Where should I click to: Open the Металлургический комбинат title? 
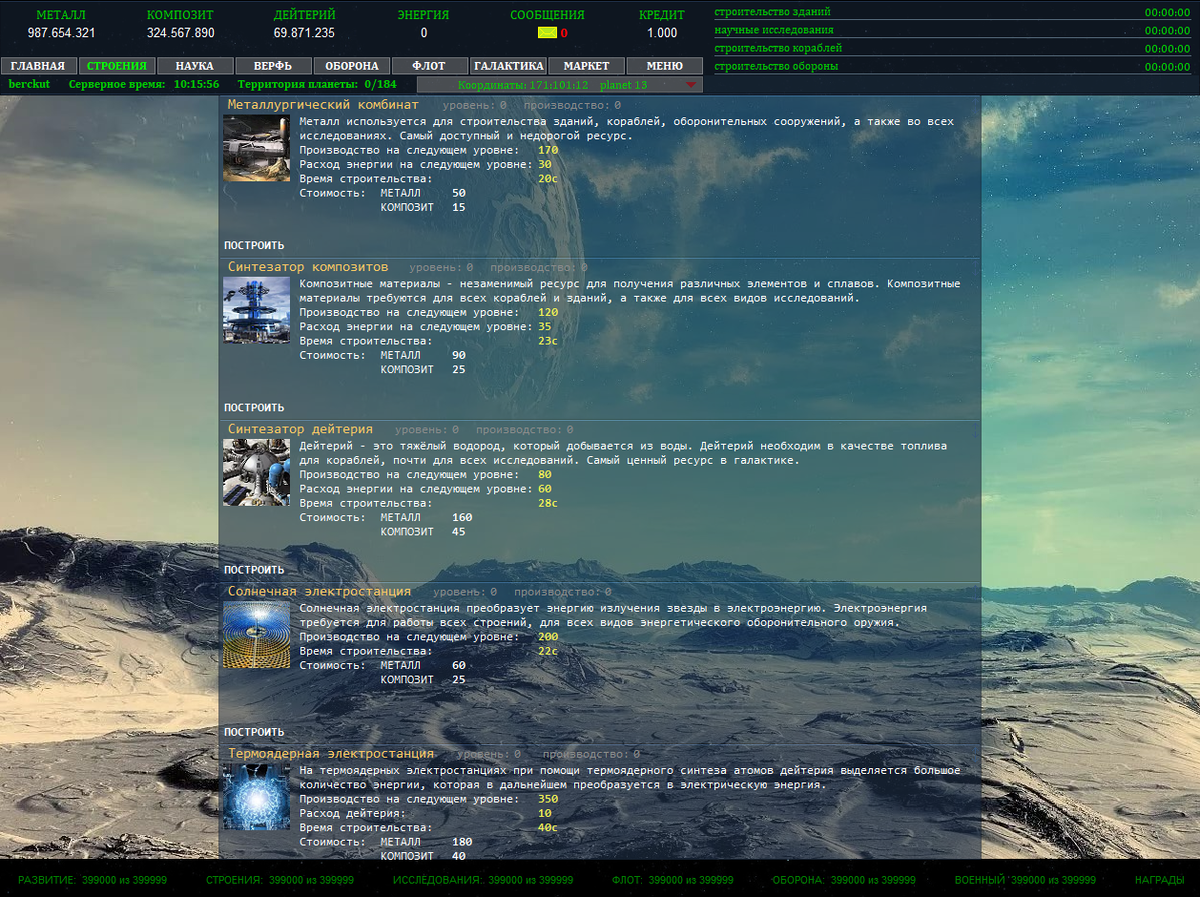323,105
